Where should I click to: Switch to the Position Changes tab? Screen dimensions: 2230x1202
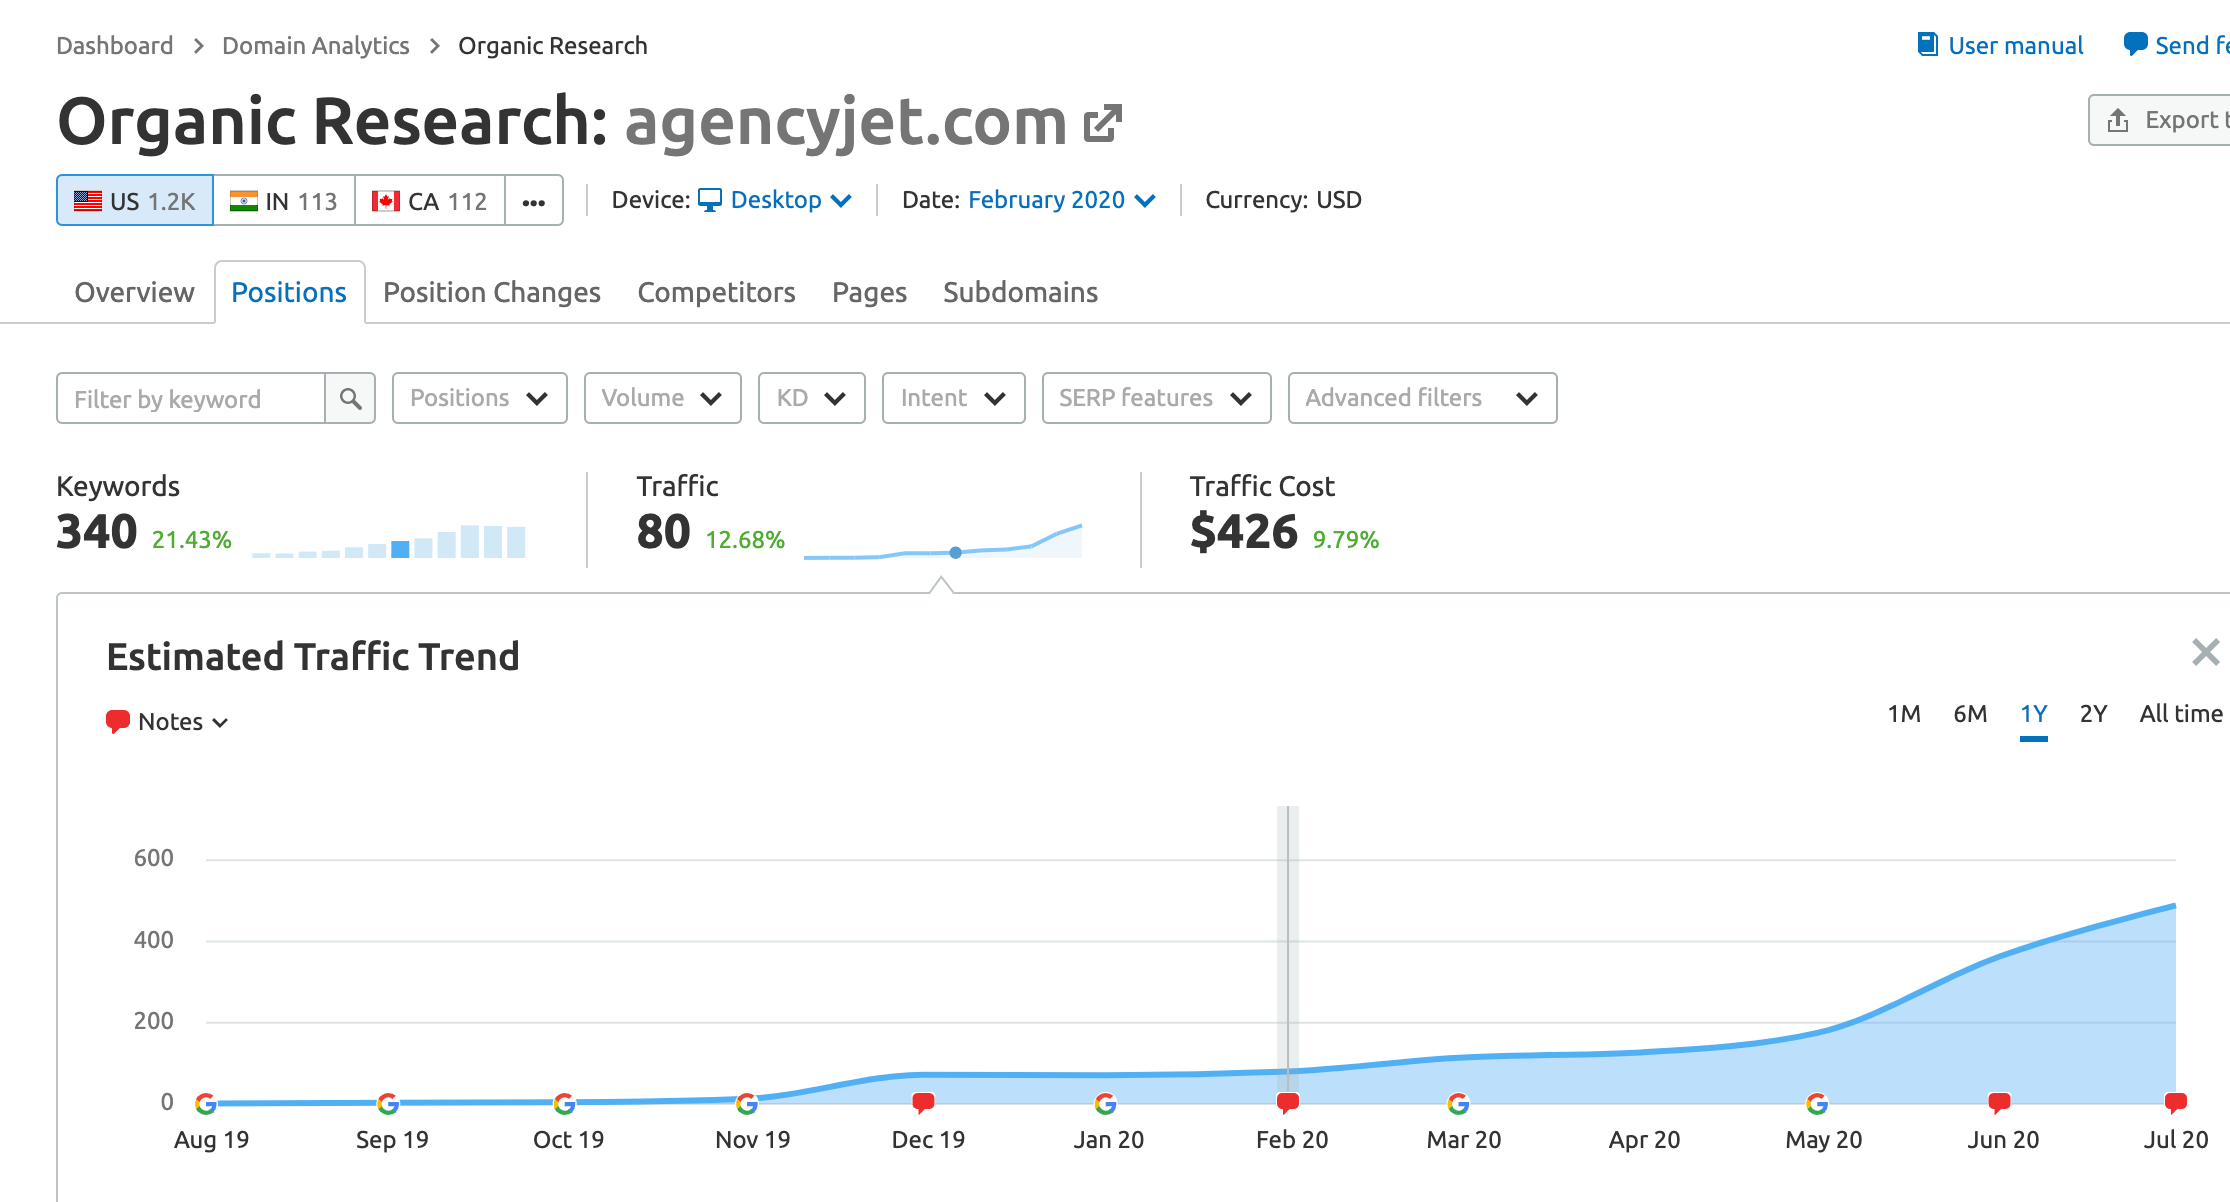pyautogui.click(x=492, y=292)
